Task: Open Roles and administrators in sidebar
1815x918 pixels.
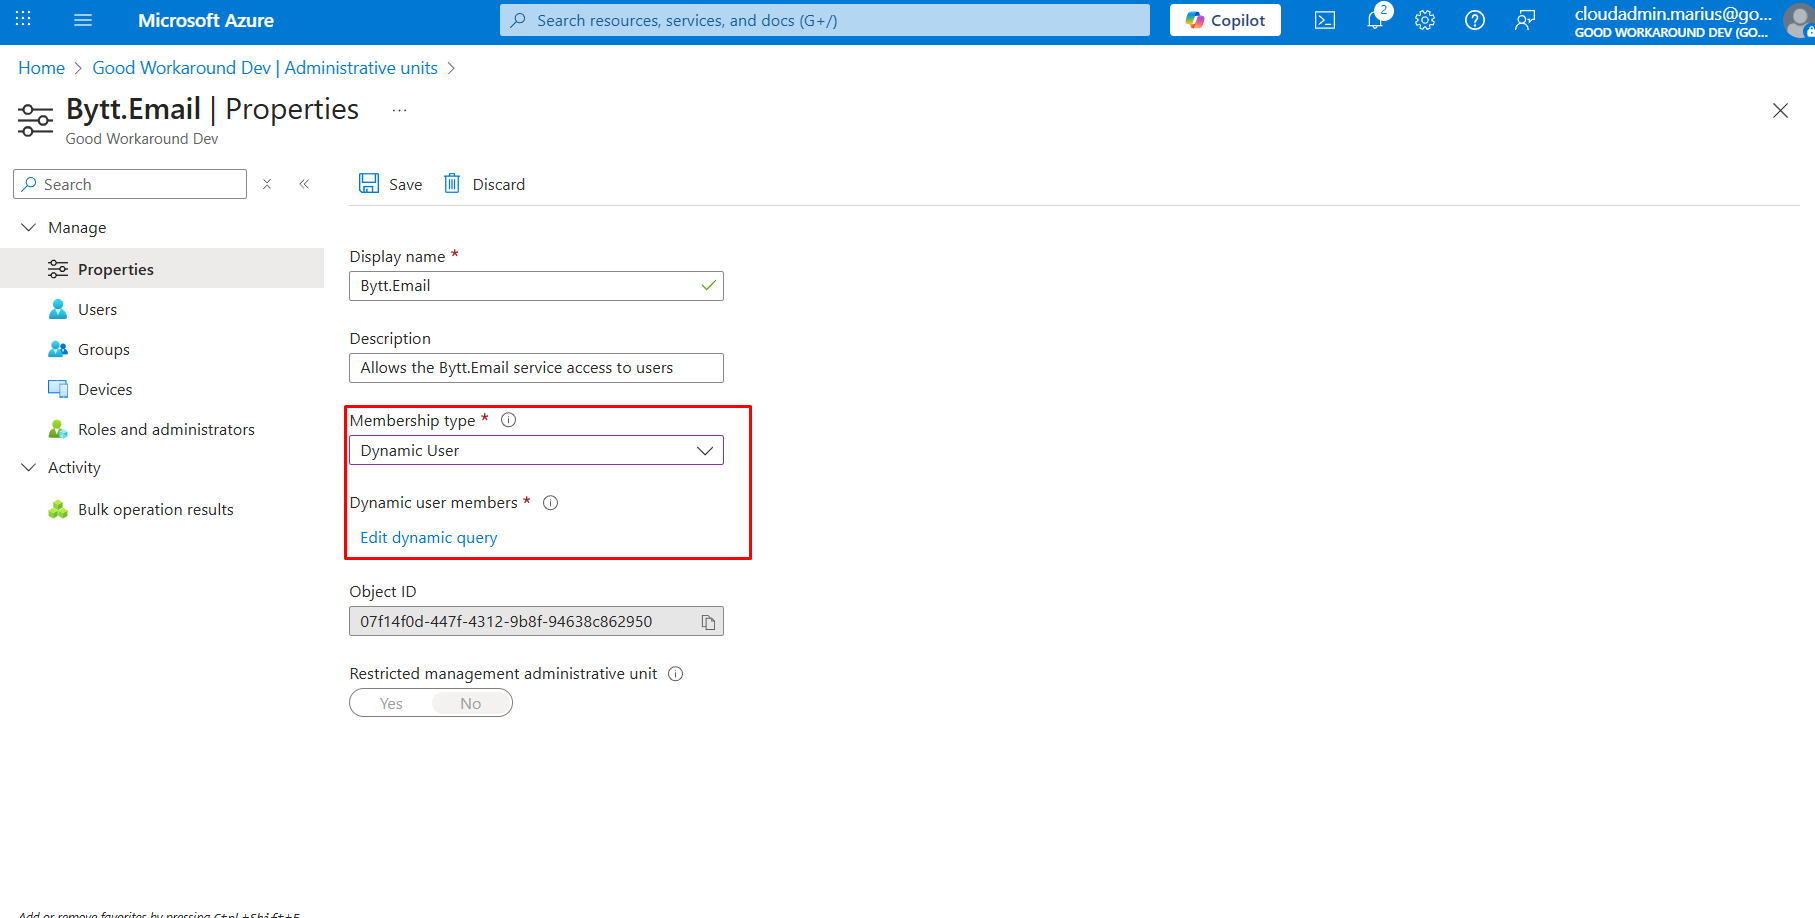Action: (166, 430)
